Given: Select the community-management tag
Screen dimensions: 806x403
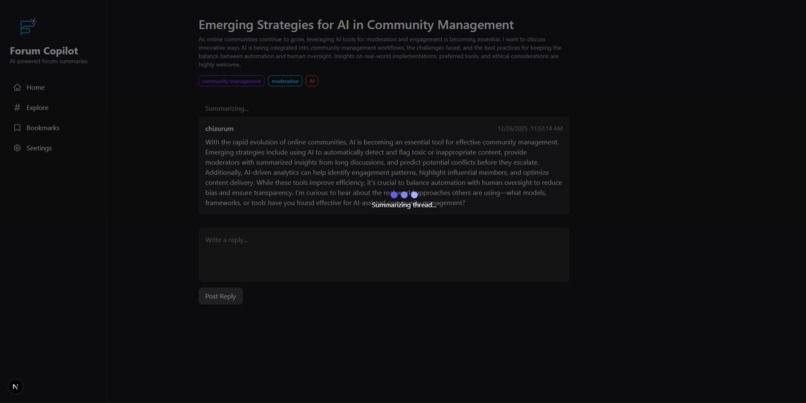Looking at the screenshot, I should (x=231, y=81).
